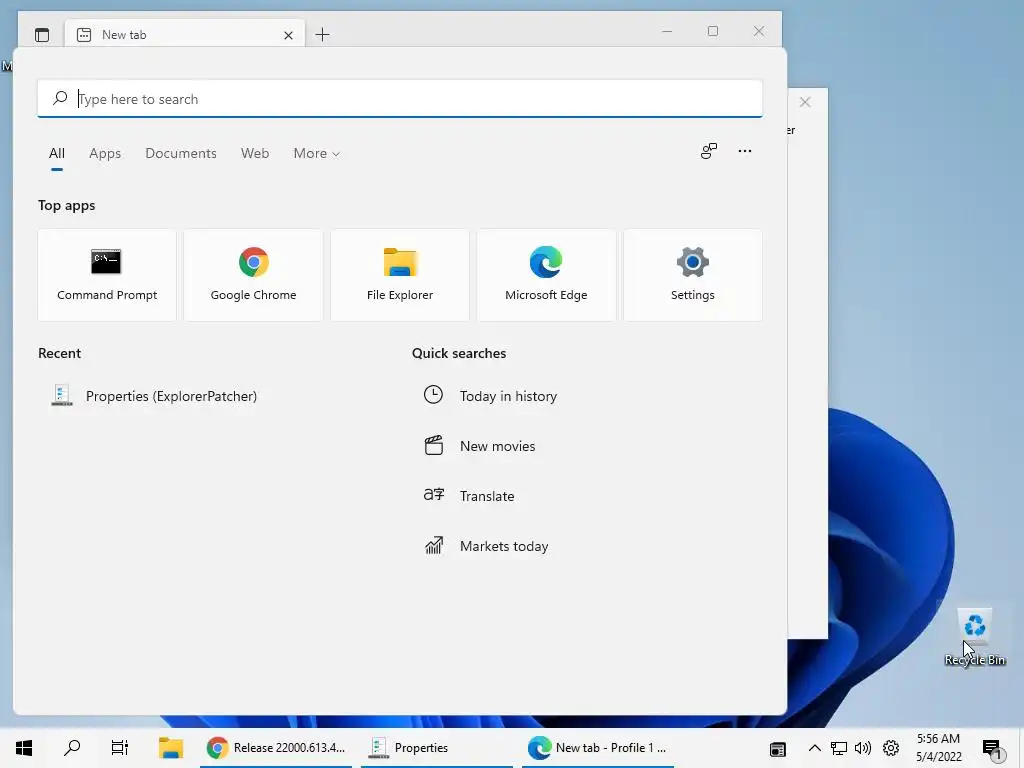This screenshot has width=1024, height=768.
Task: Click the search magnifier icon in search box
Action: [59, 99]
